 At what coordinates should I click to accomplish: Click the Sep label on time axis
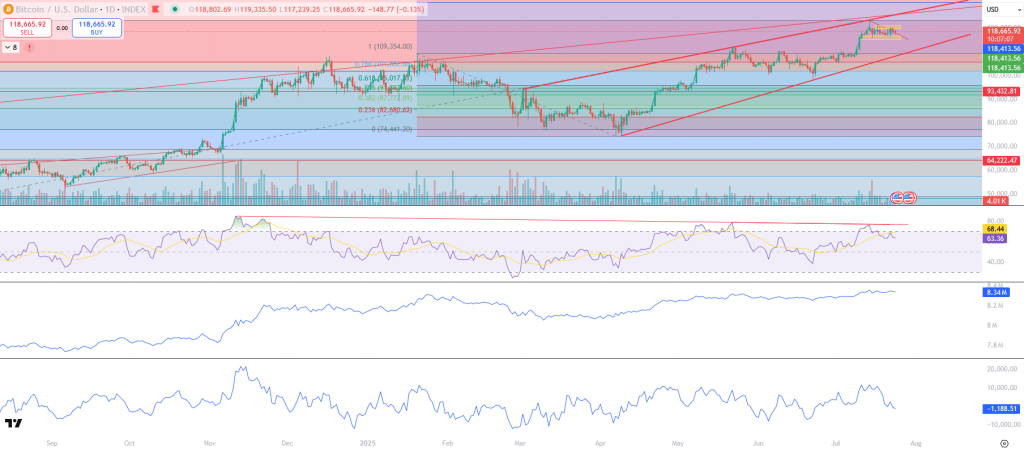click(x=52, y=442)
